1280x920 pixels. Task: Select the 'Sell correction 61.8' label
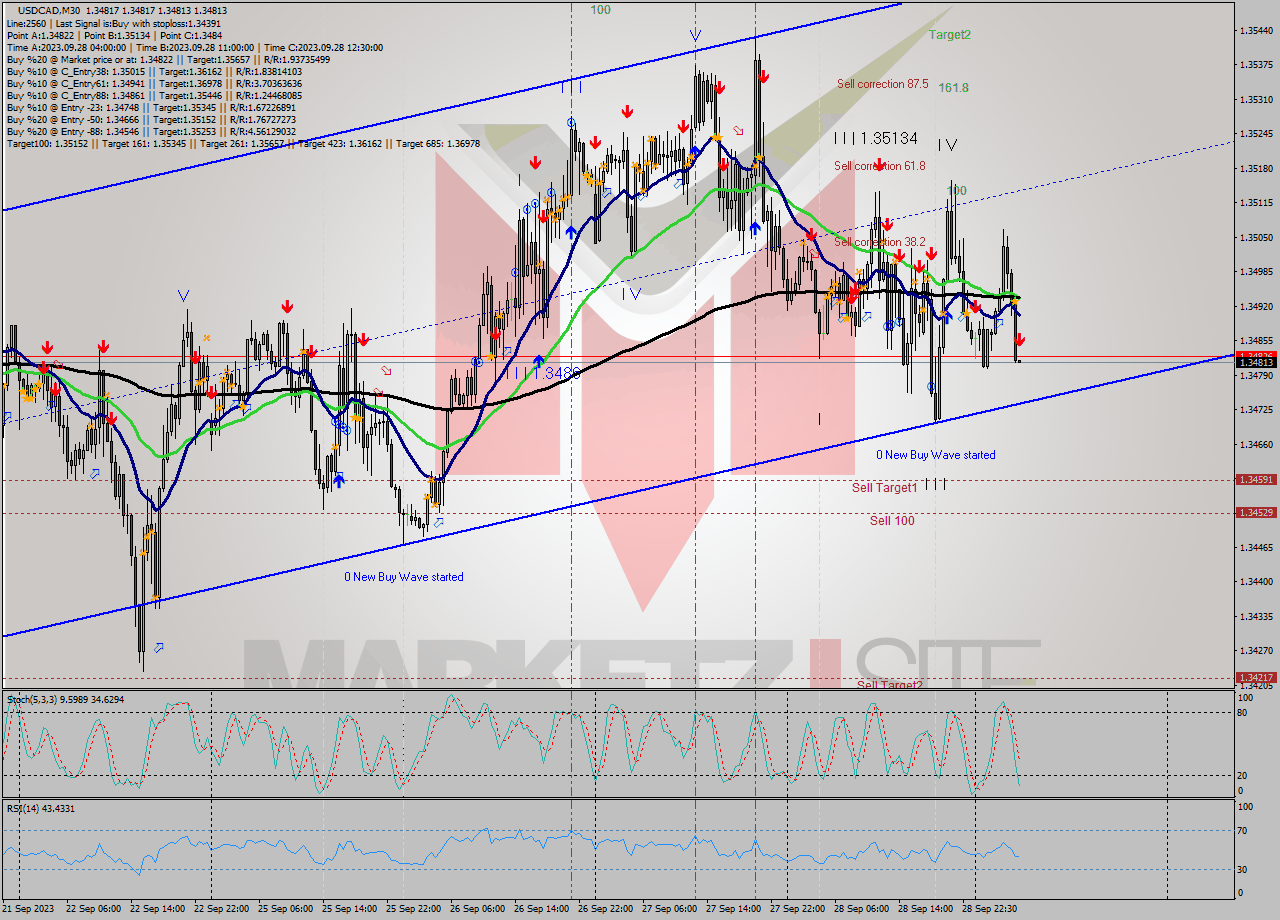point(880,166)
